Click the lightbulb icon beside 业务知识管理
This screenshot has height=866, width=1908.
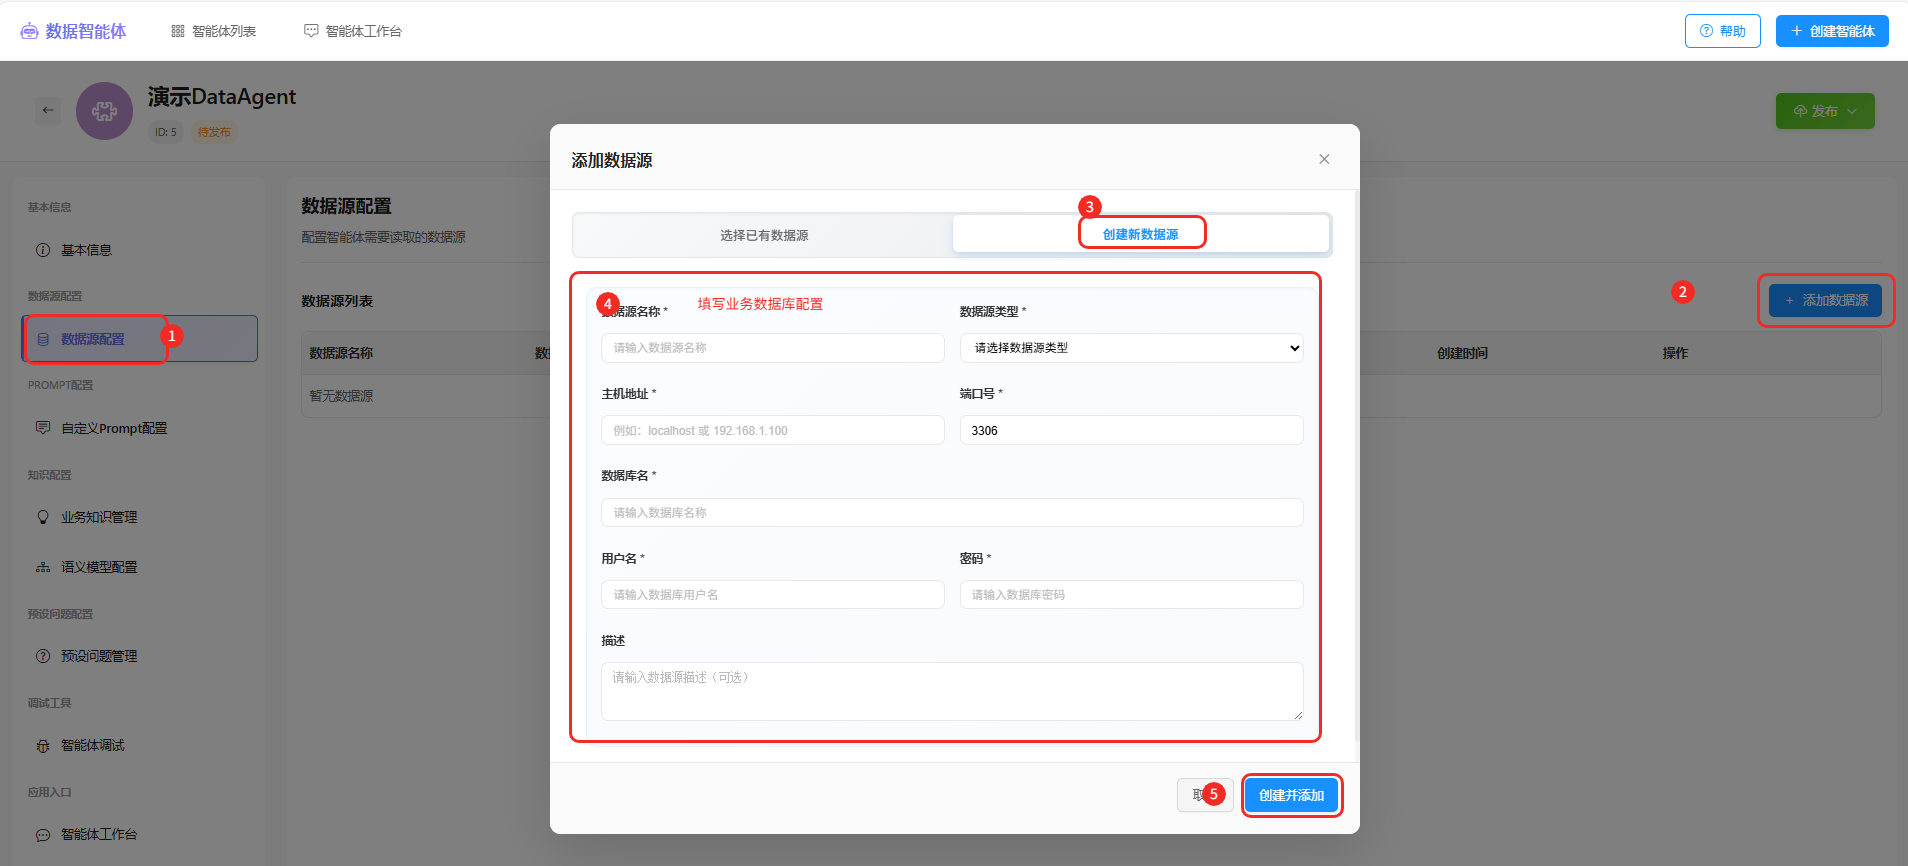click(x=43, y=517)
